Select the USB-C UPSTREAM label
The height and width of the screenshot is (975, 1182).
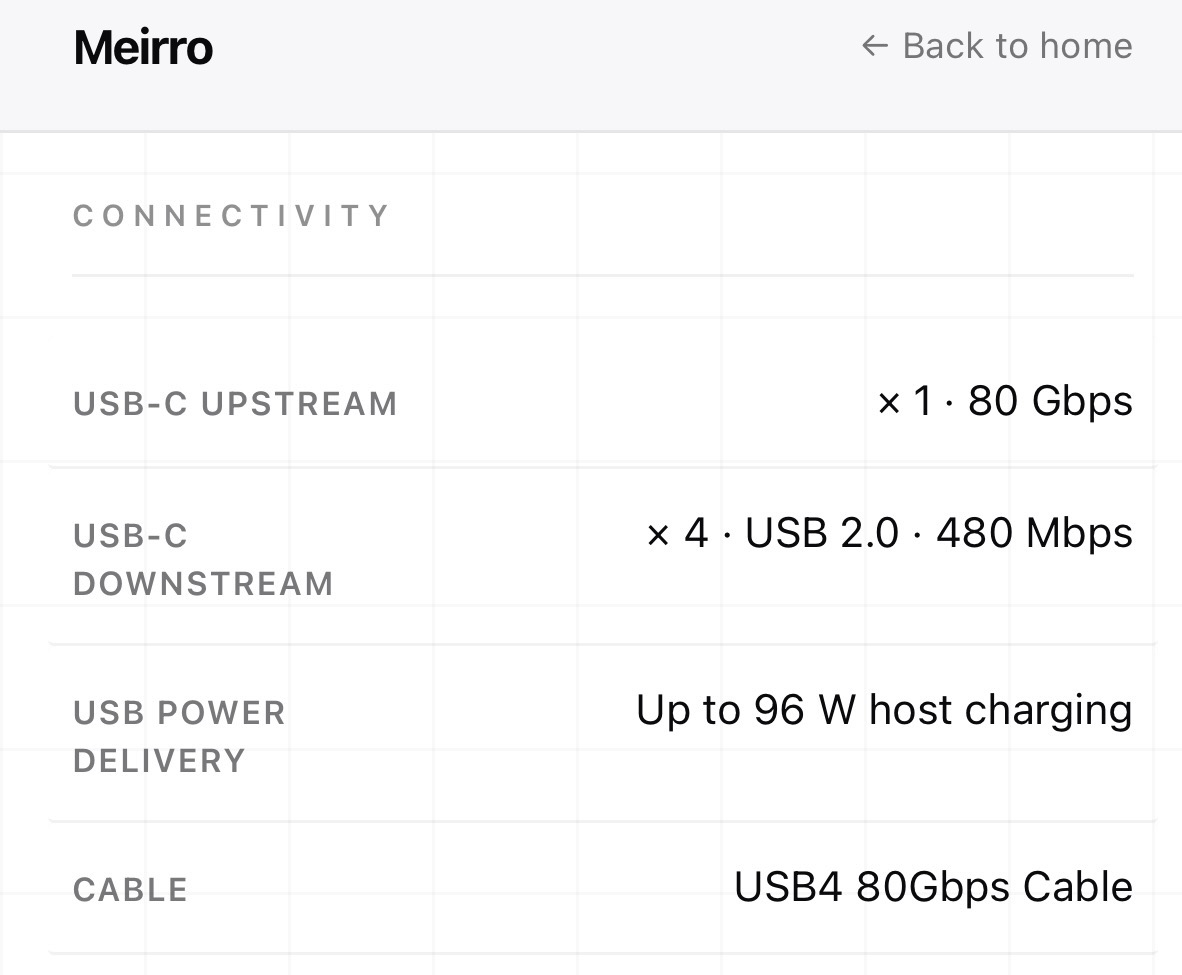click(x=235, y=403)
